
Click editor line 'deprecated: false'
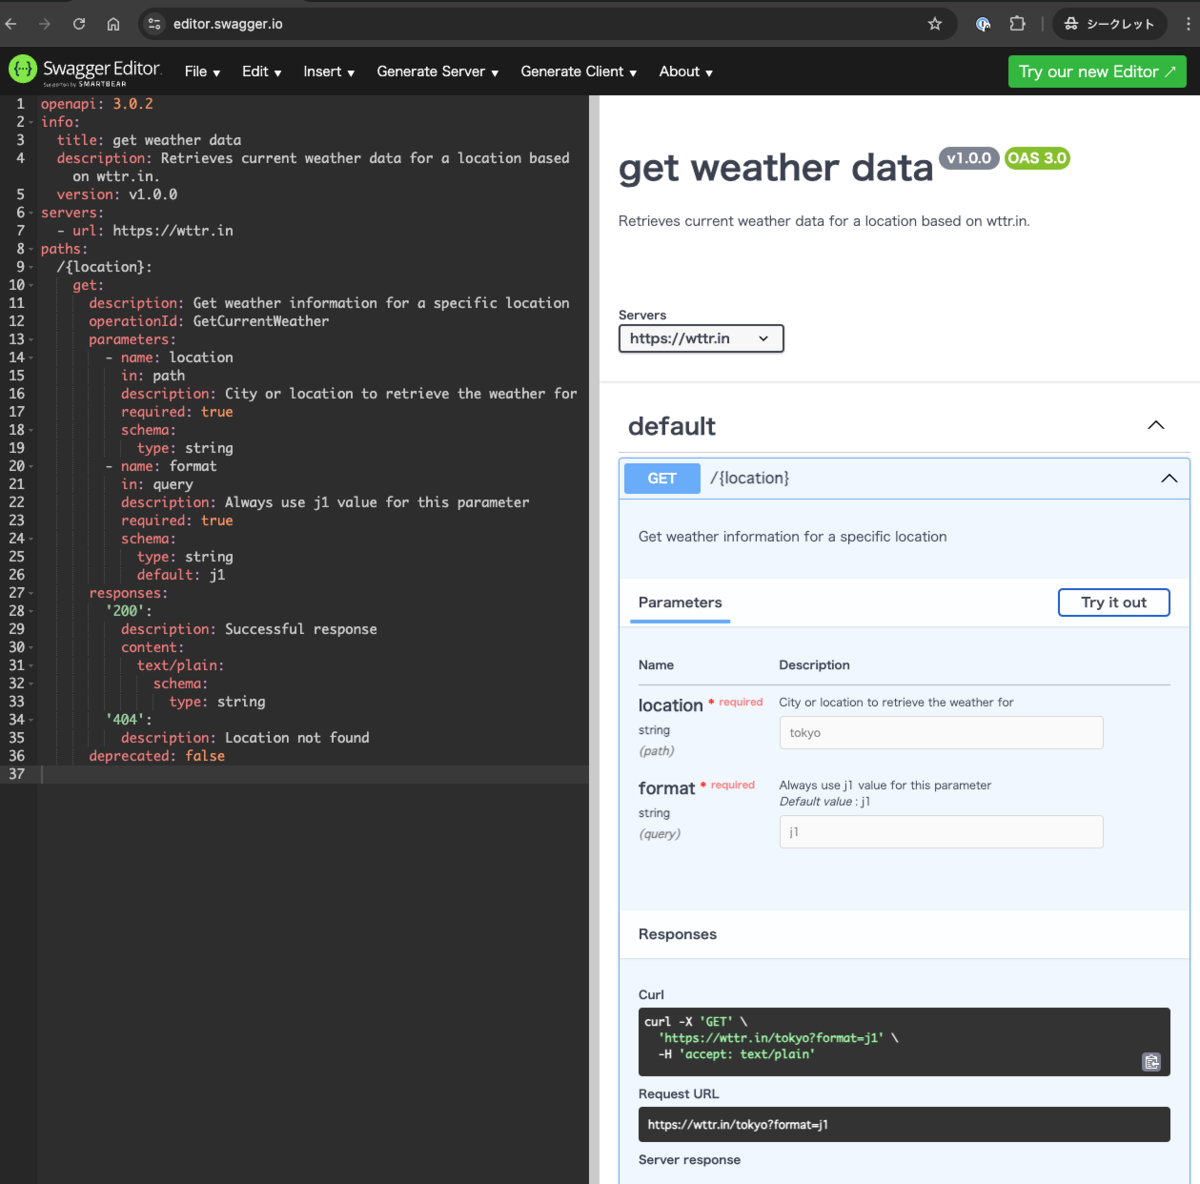pos(157,756)
